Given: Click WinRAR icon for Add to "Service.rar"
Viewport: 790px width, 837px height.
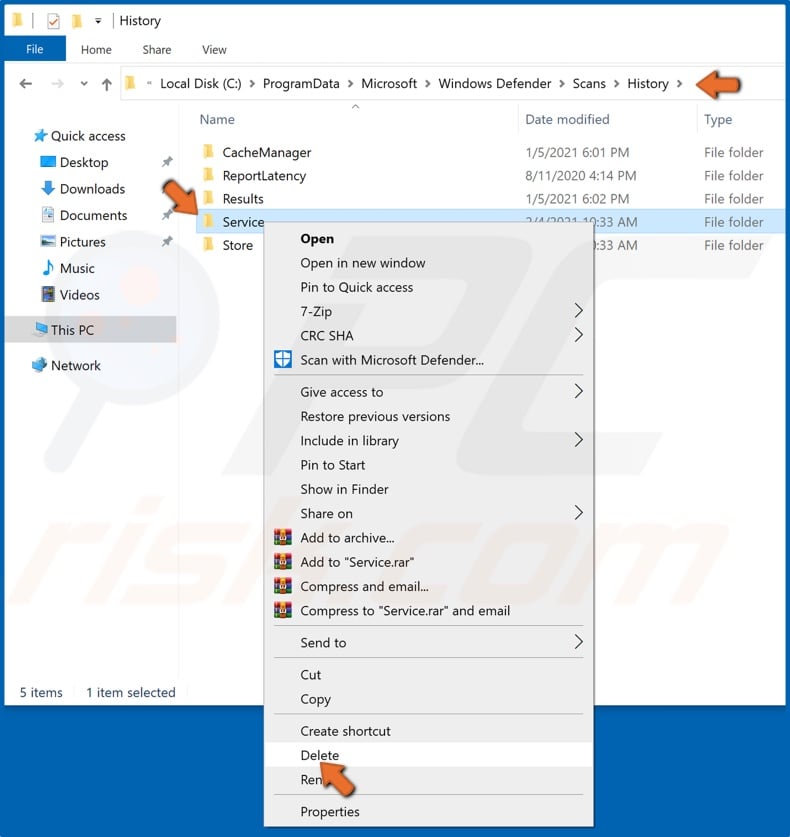Looking at the screenshot, I should coord(283,562).
